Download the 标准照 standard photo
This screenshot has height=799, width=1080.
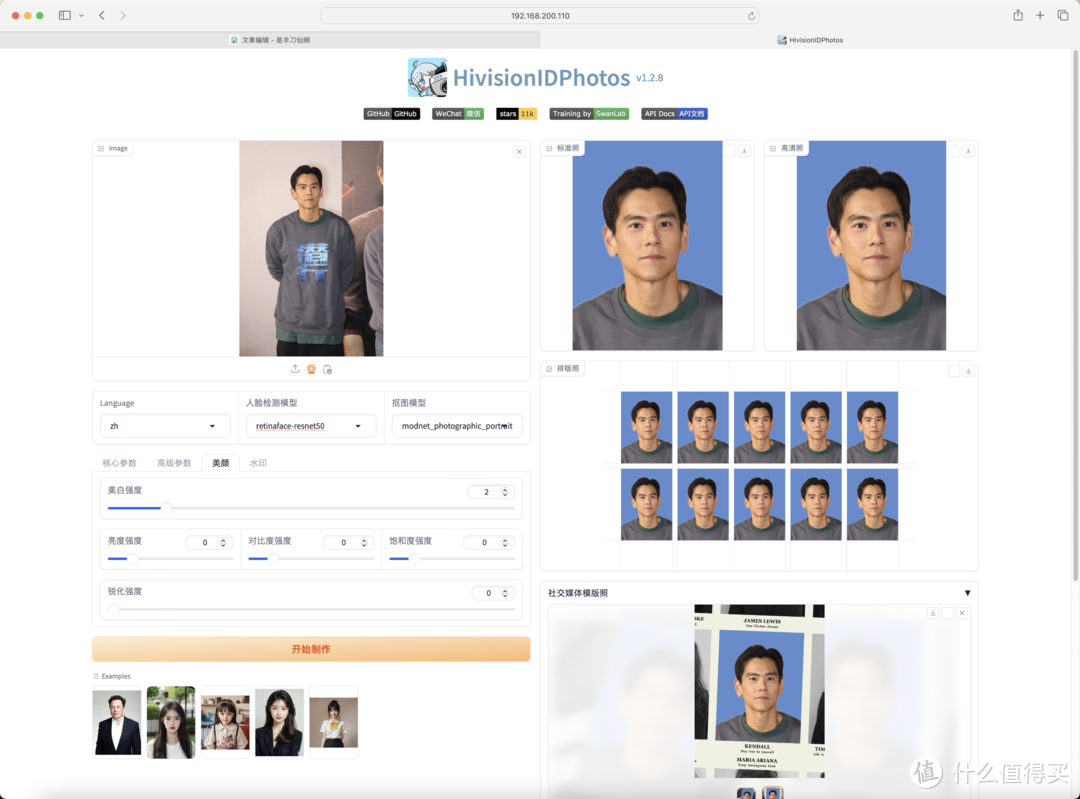click(744, 151)
